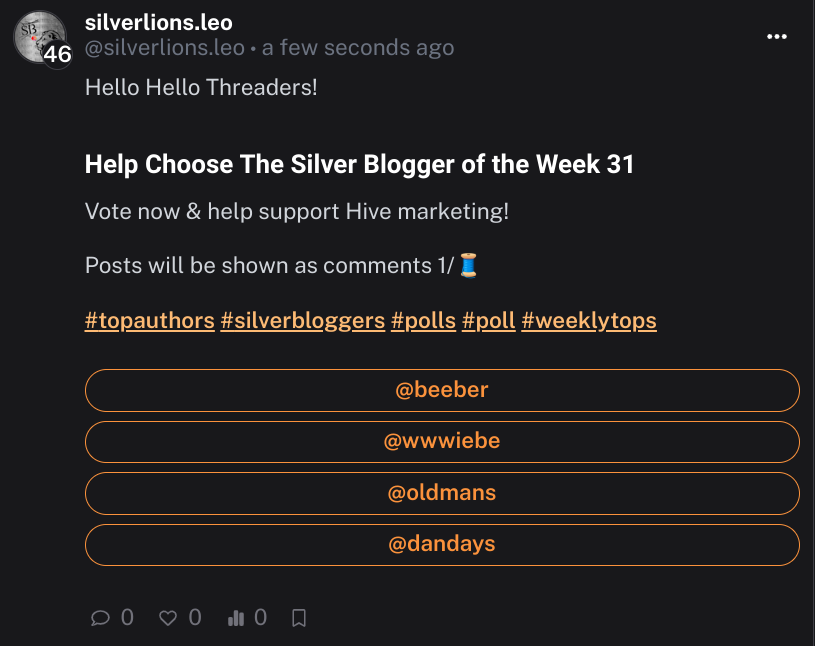
Task: Click the comment speech bubble icon
Action: click(100, 617)
